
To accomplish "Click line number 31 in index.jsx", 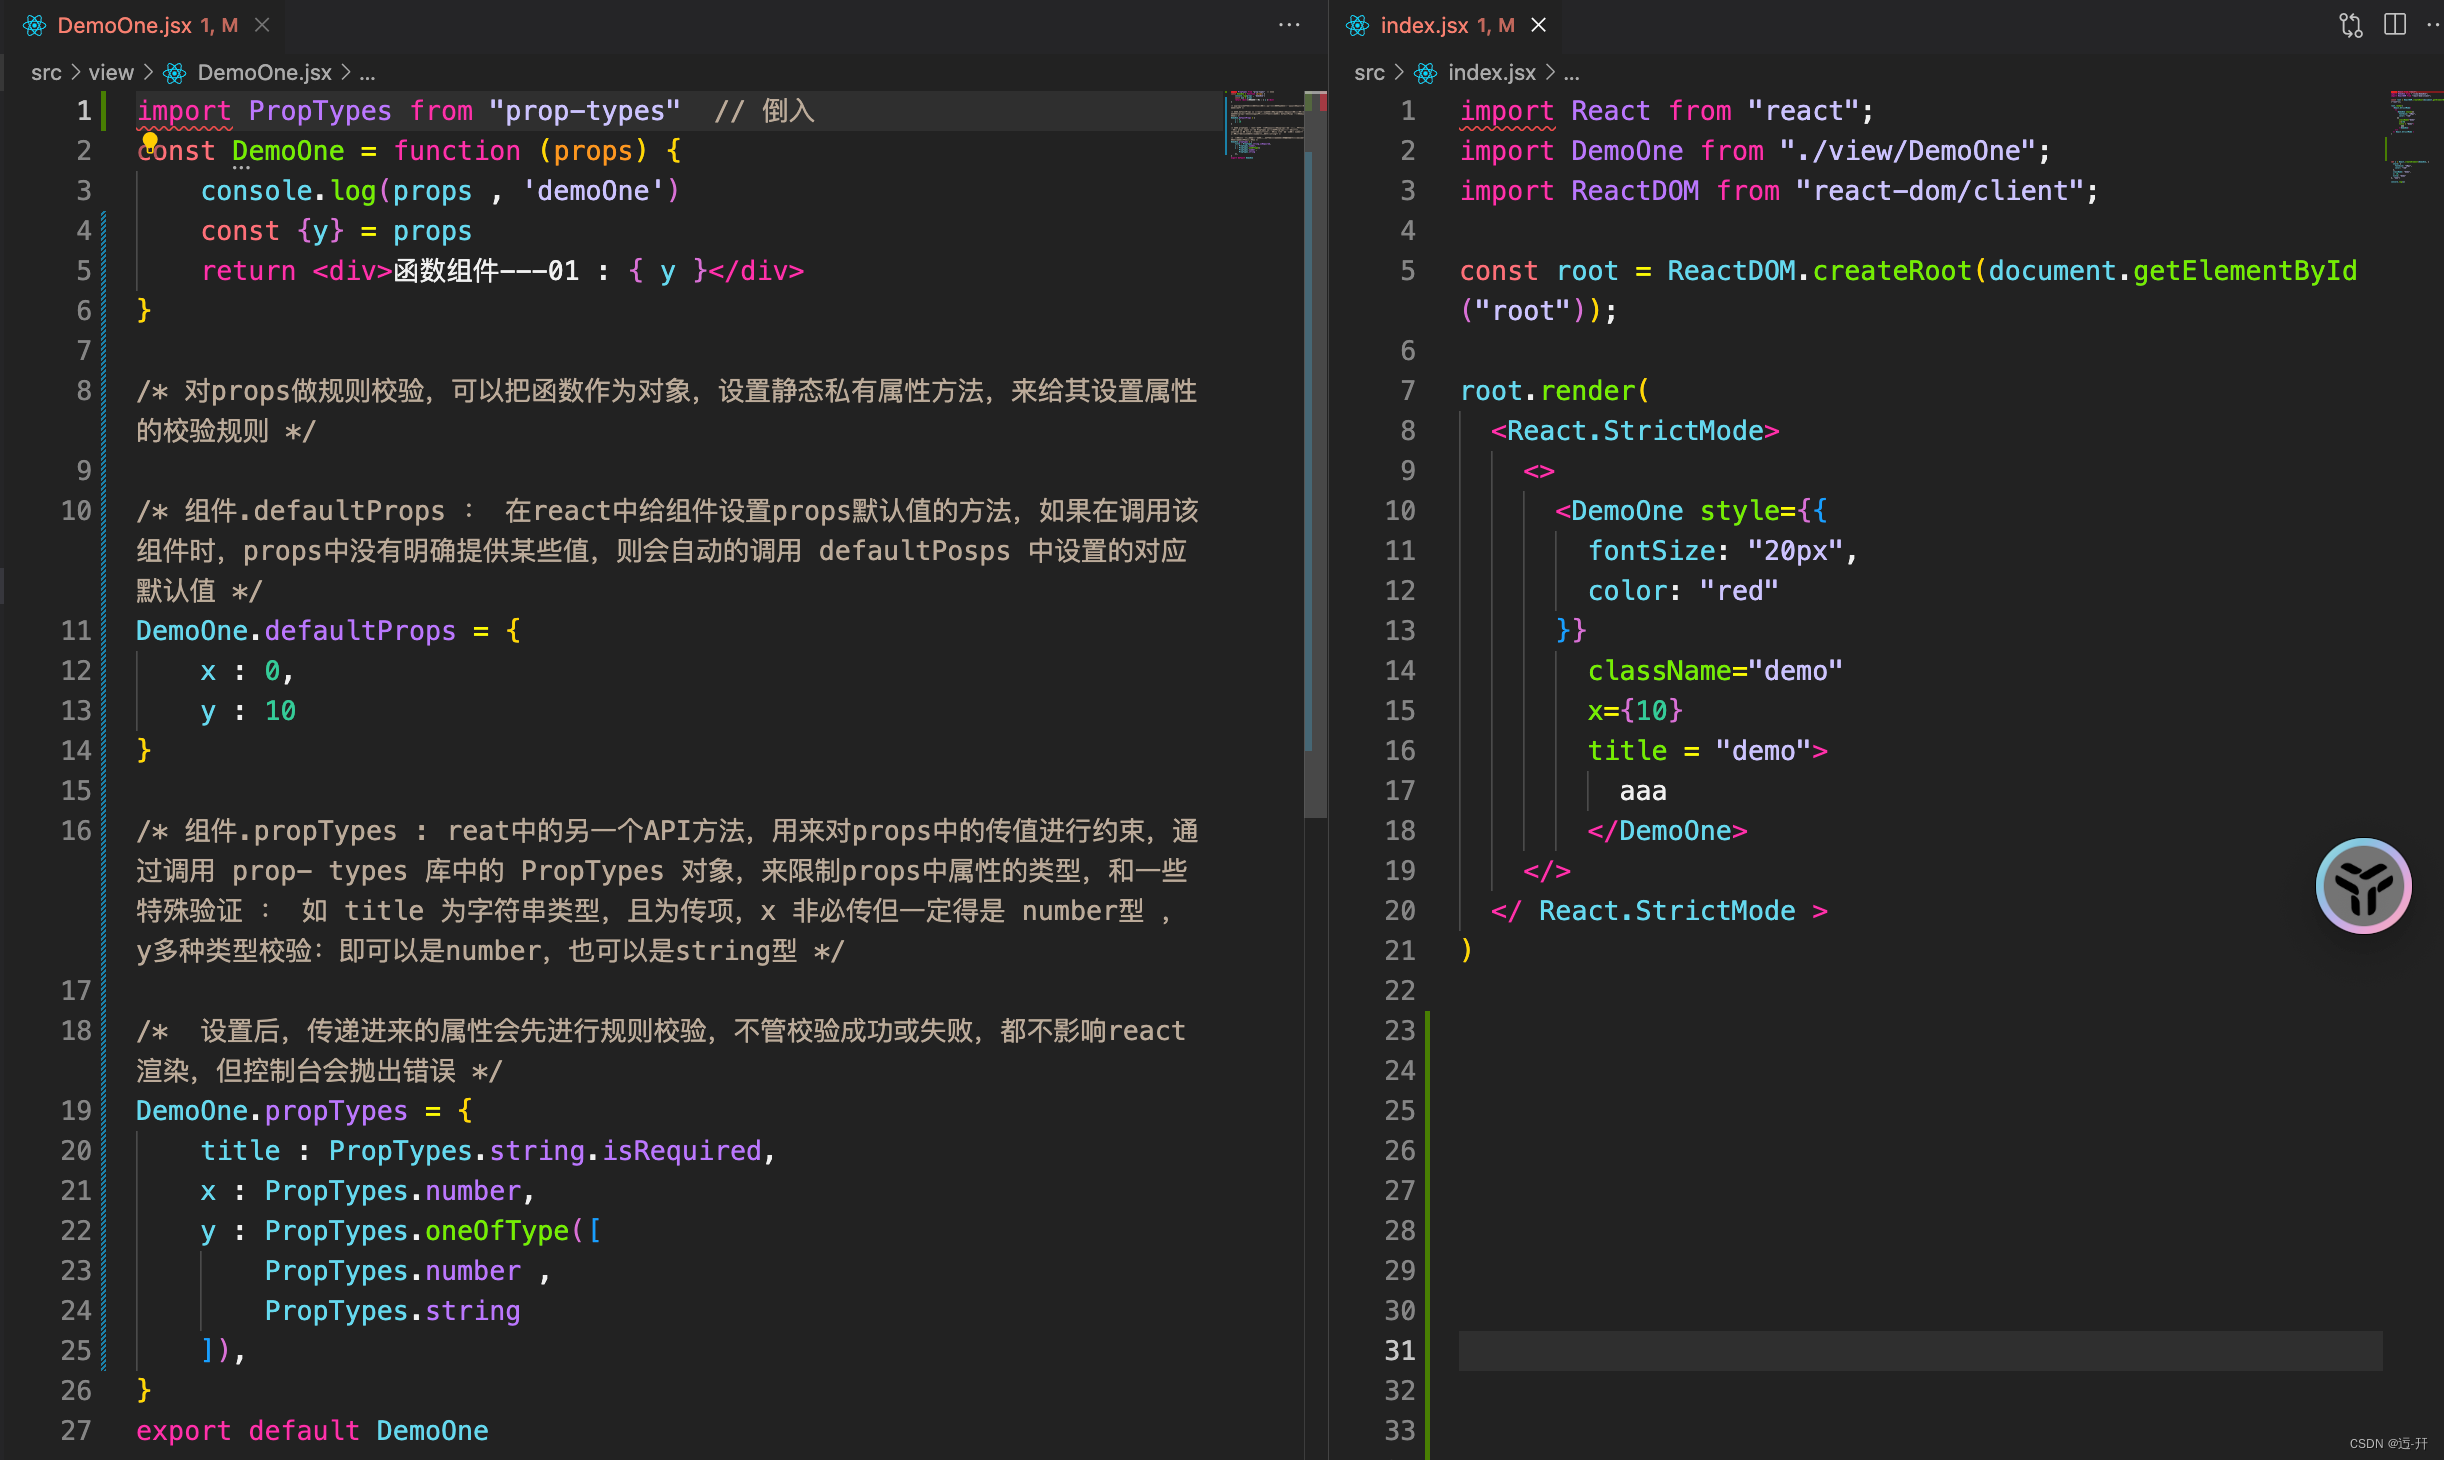I will (1400, 1351).
